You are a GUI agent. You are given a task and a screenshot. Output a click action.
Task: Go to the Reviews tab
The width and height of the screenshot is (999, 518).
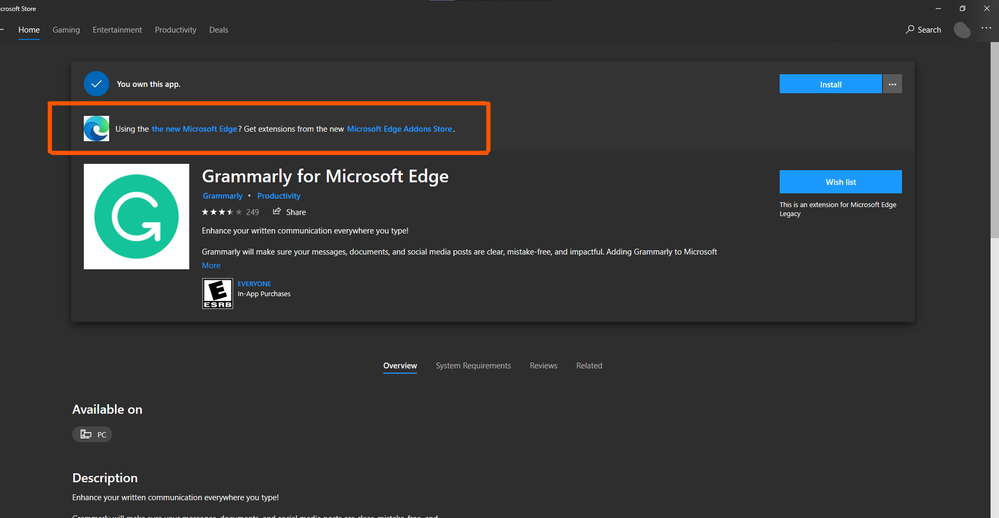point(543,366)
